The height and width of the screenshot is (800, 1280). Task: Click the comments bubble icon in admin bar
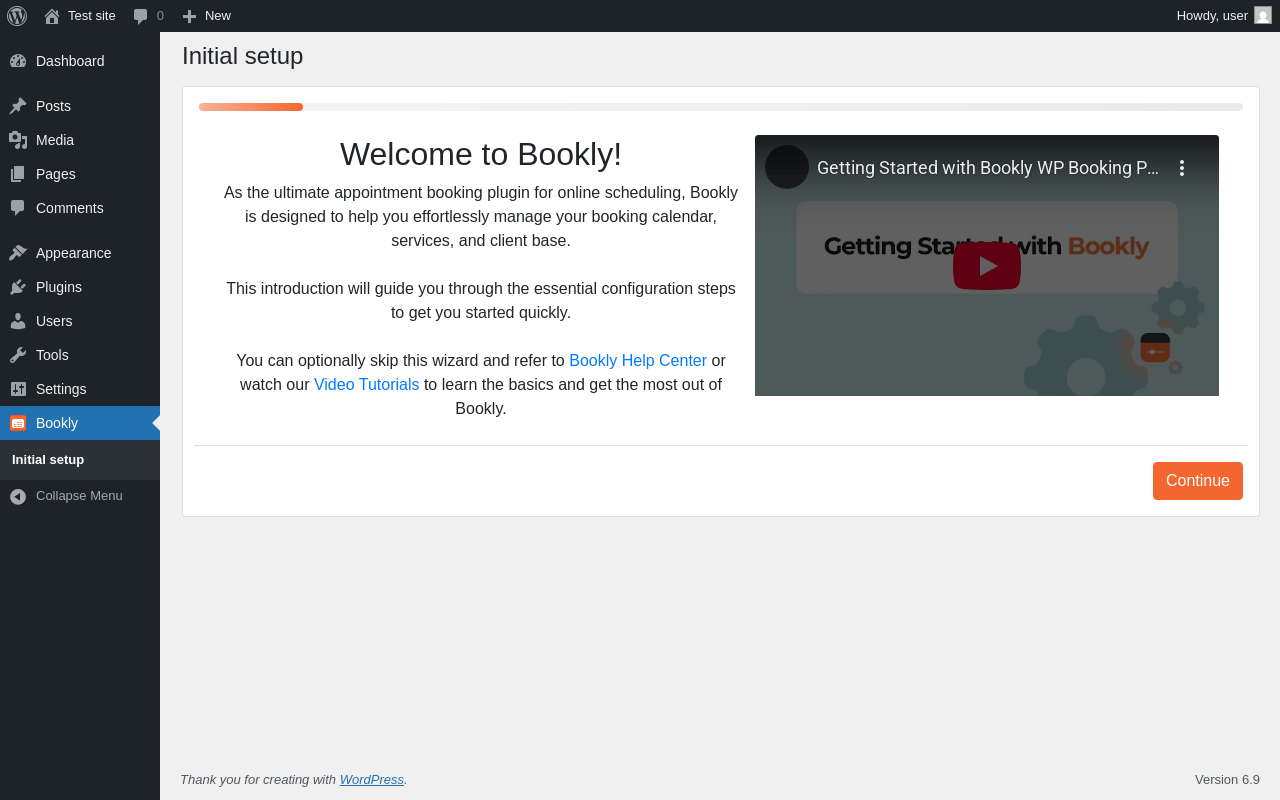(x=141, y=16)
